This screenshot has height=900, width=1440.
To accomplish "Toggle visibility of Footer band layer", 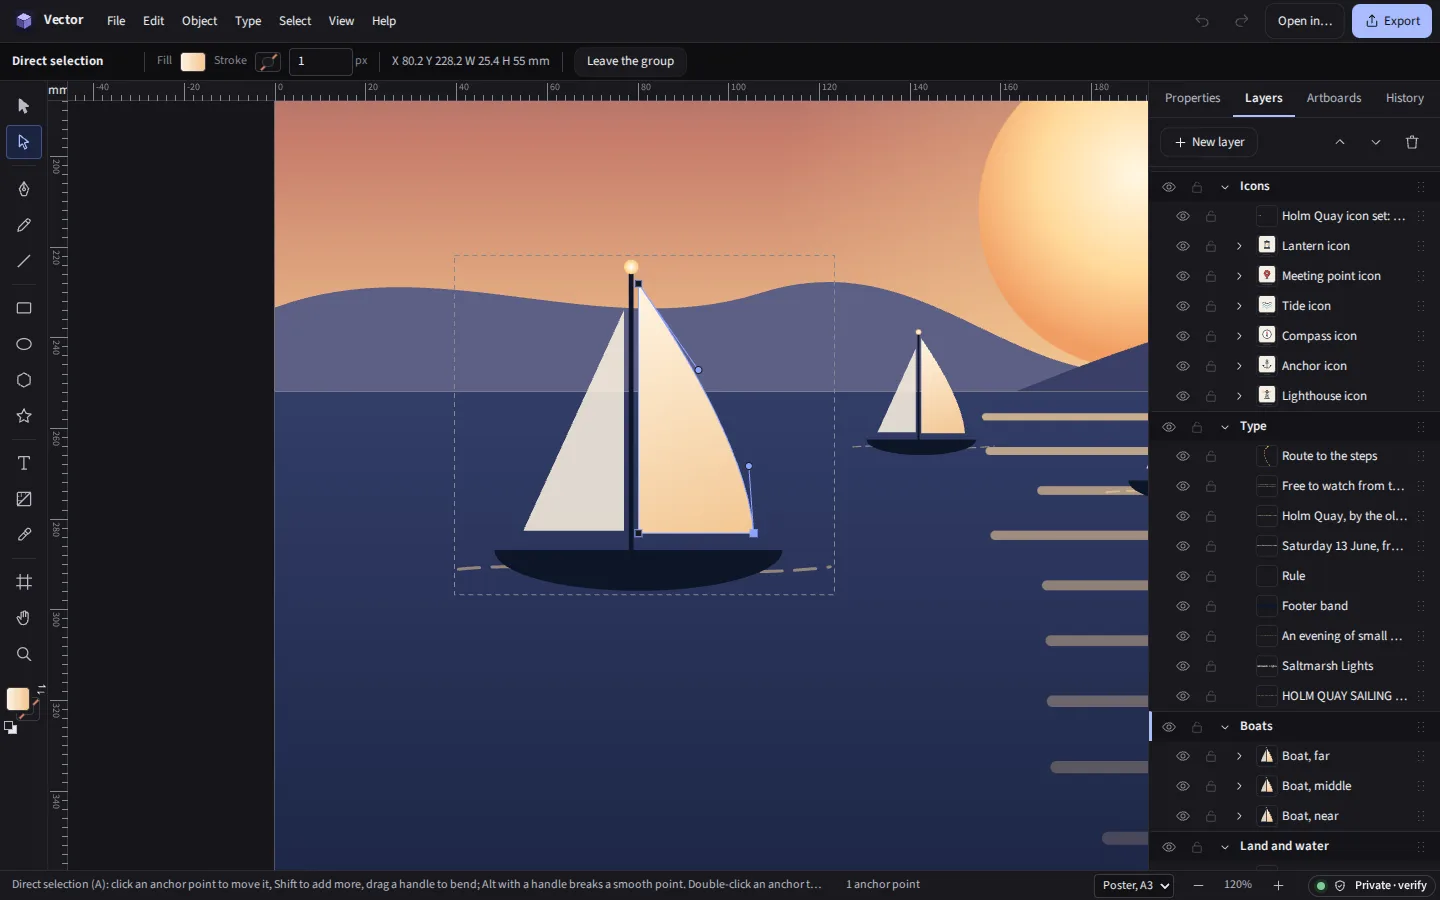I will (x=1183, y=606).
